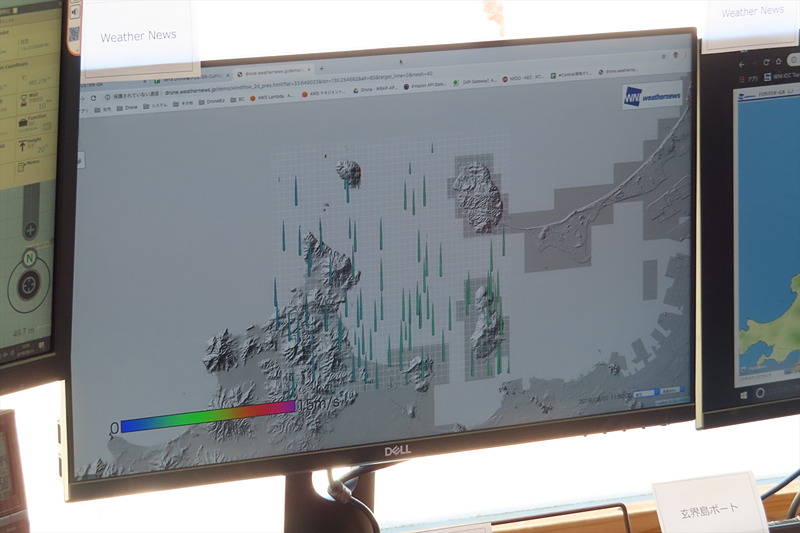The height and width of the screenshot is (533, 800).
Task: Click the left blue button beside the timestamp
Action: coord(646,393)
